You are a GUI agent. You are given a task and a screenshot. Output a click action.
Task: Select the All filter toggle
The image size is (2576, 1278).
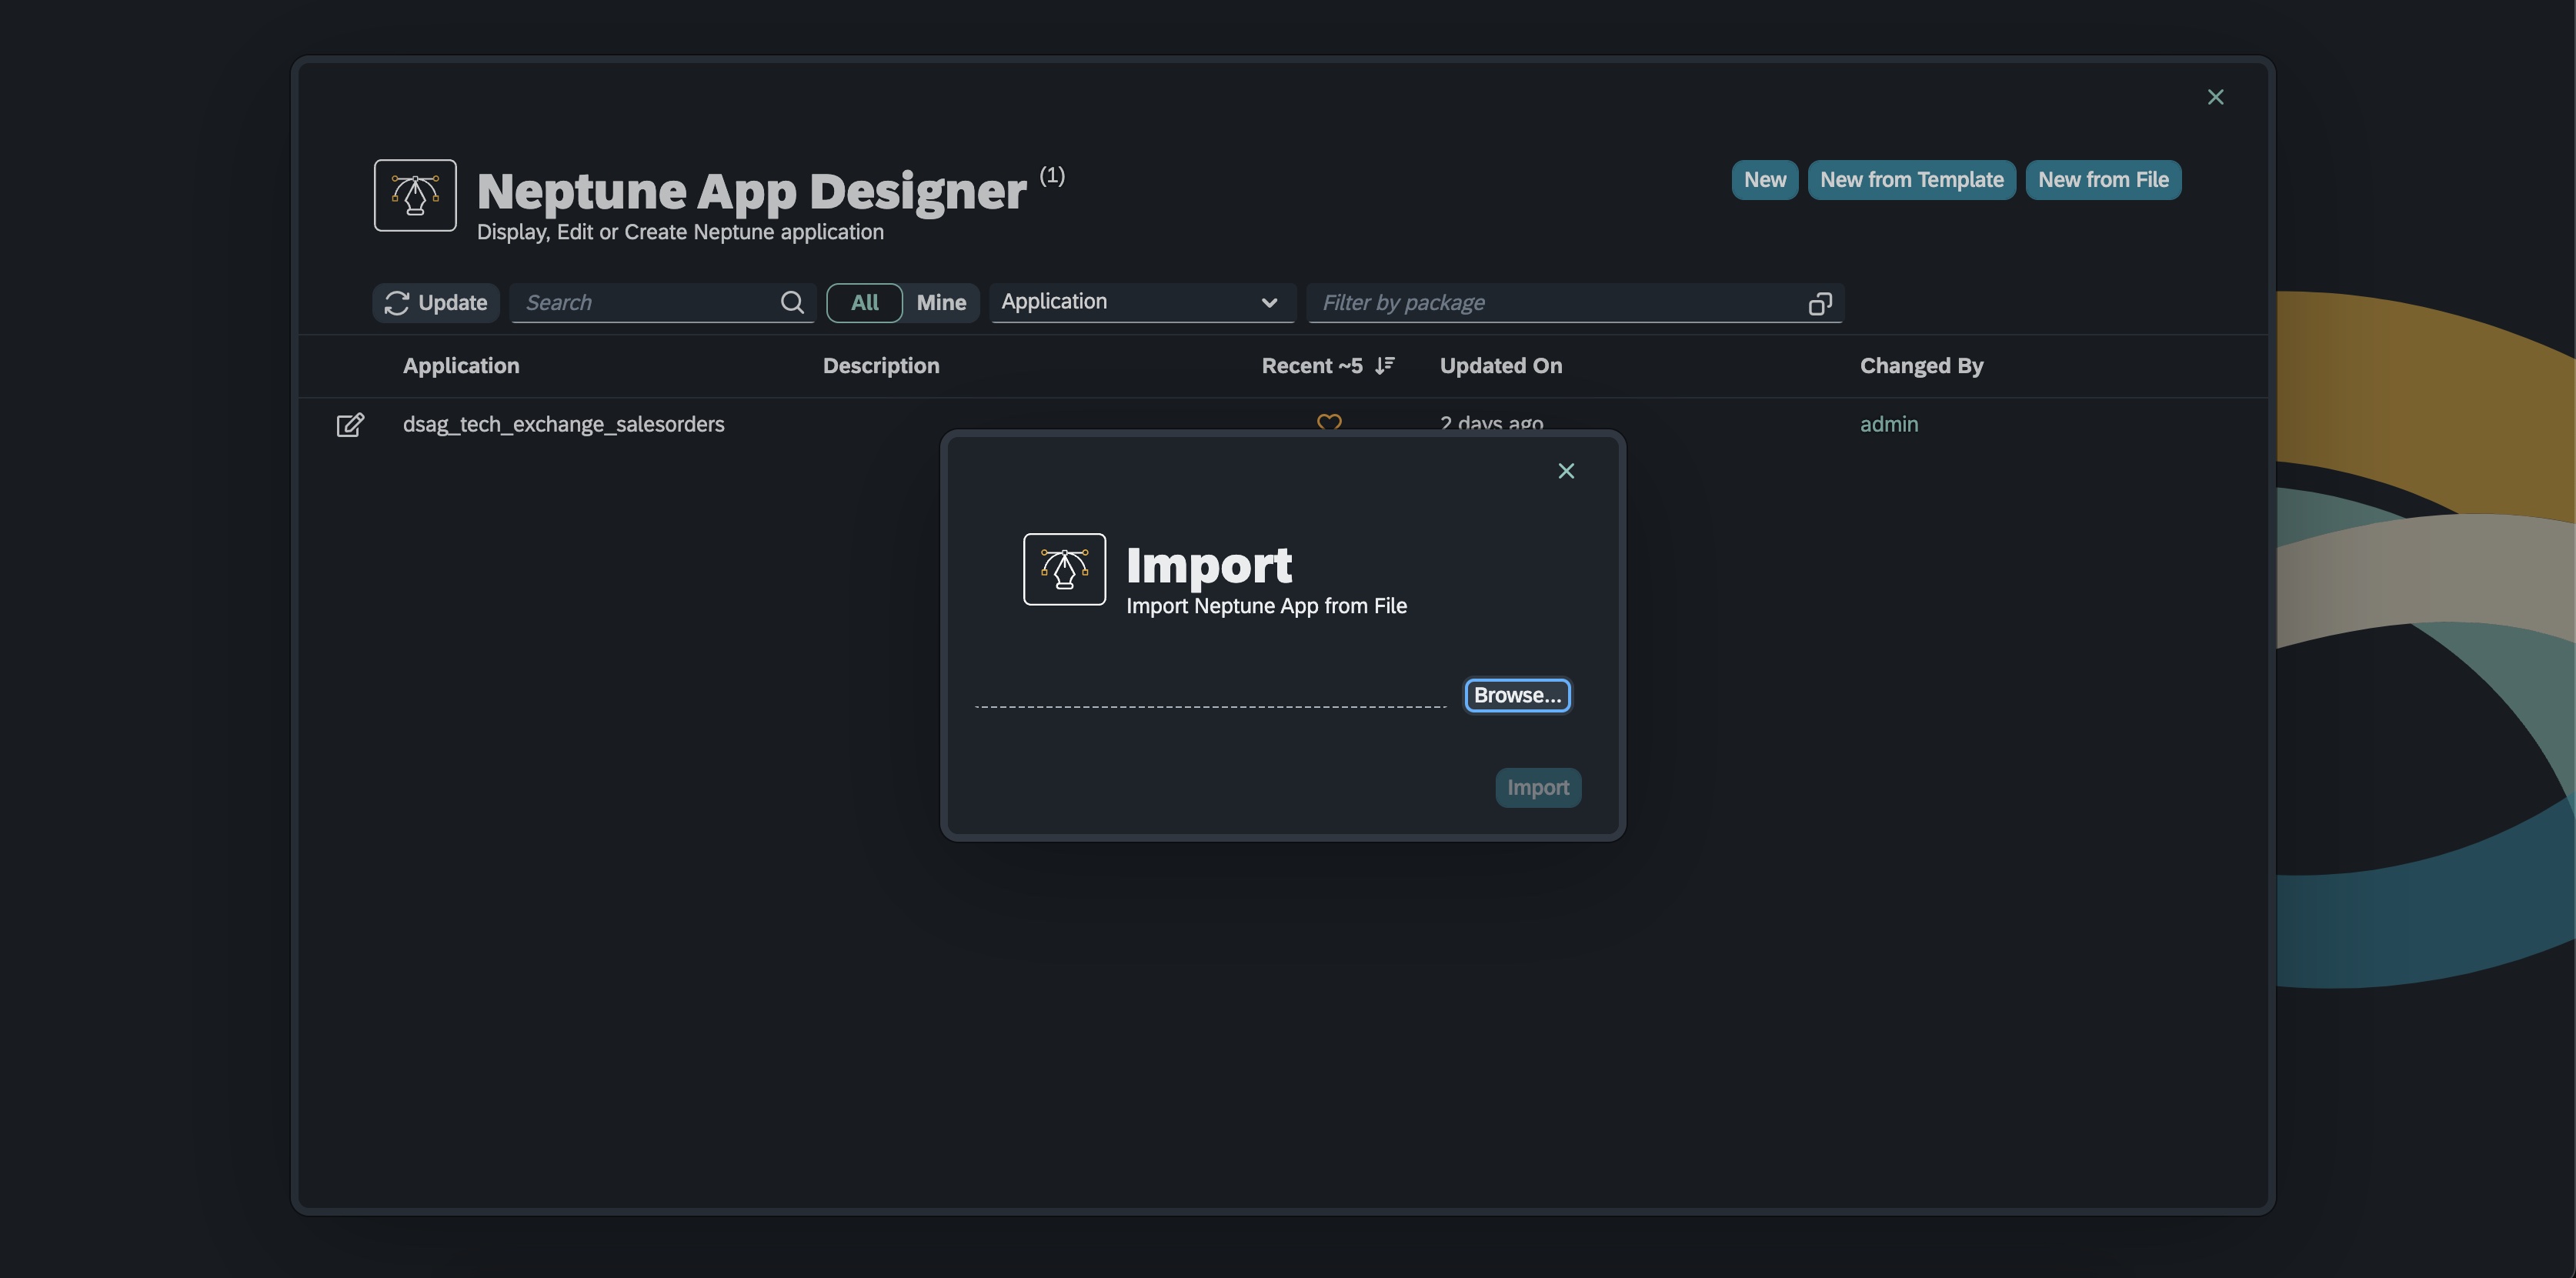point(864,302)
